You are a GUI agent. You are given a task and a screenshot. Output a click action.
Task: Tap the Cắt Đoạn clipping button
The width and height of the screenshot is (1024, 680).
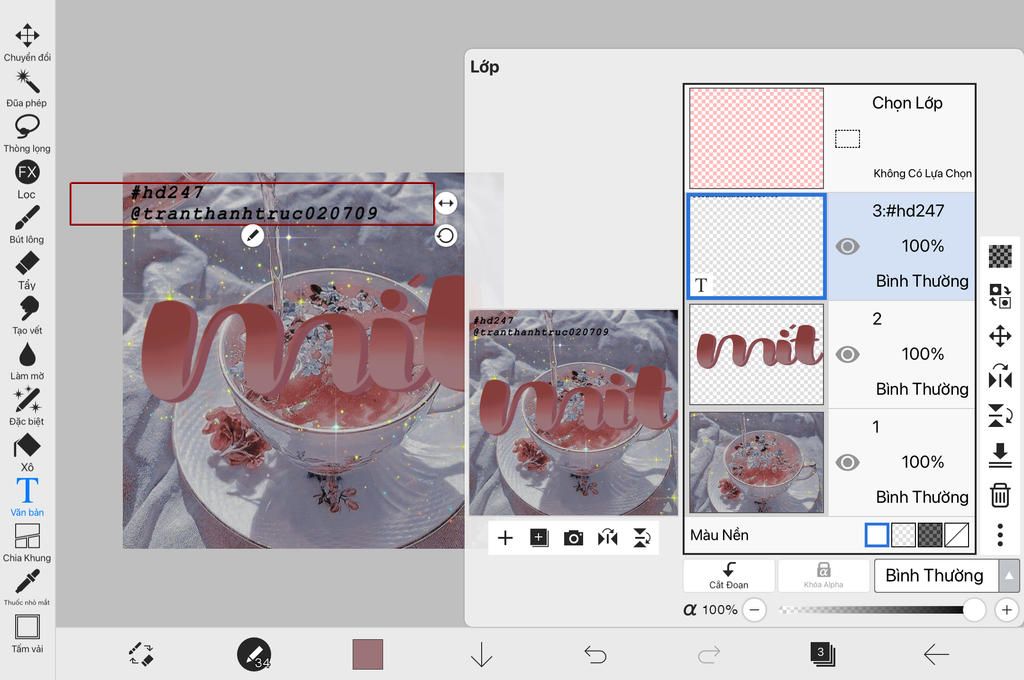pyautogui.click(x=729, y=575)
